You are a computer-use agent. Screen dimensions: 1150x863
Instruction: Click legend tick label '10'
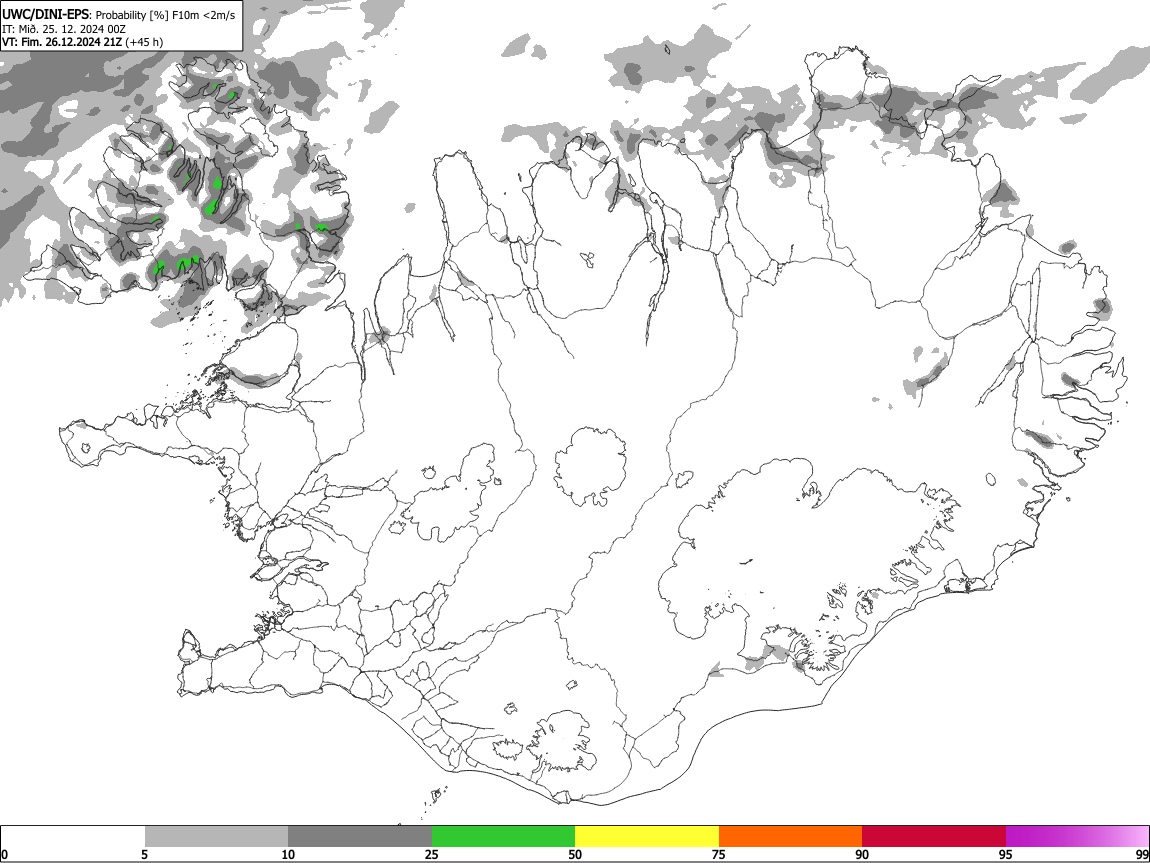[x=288, y=855]
